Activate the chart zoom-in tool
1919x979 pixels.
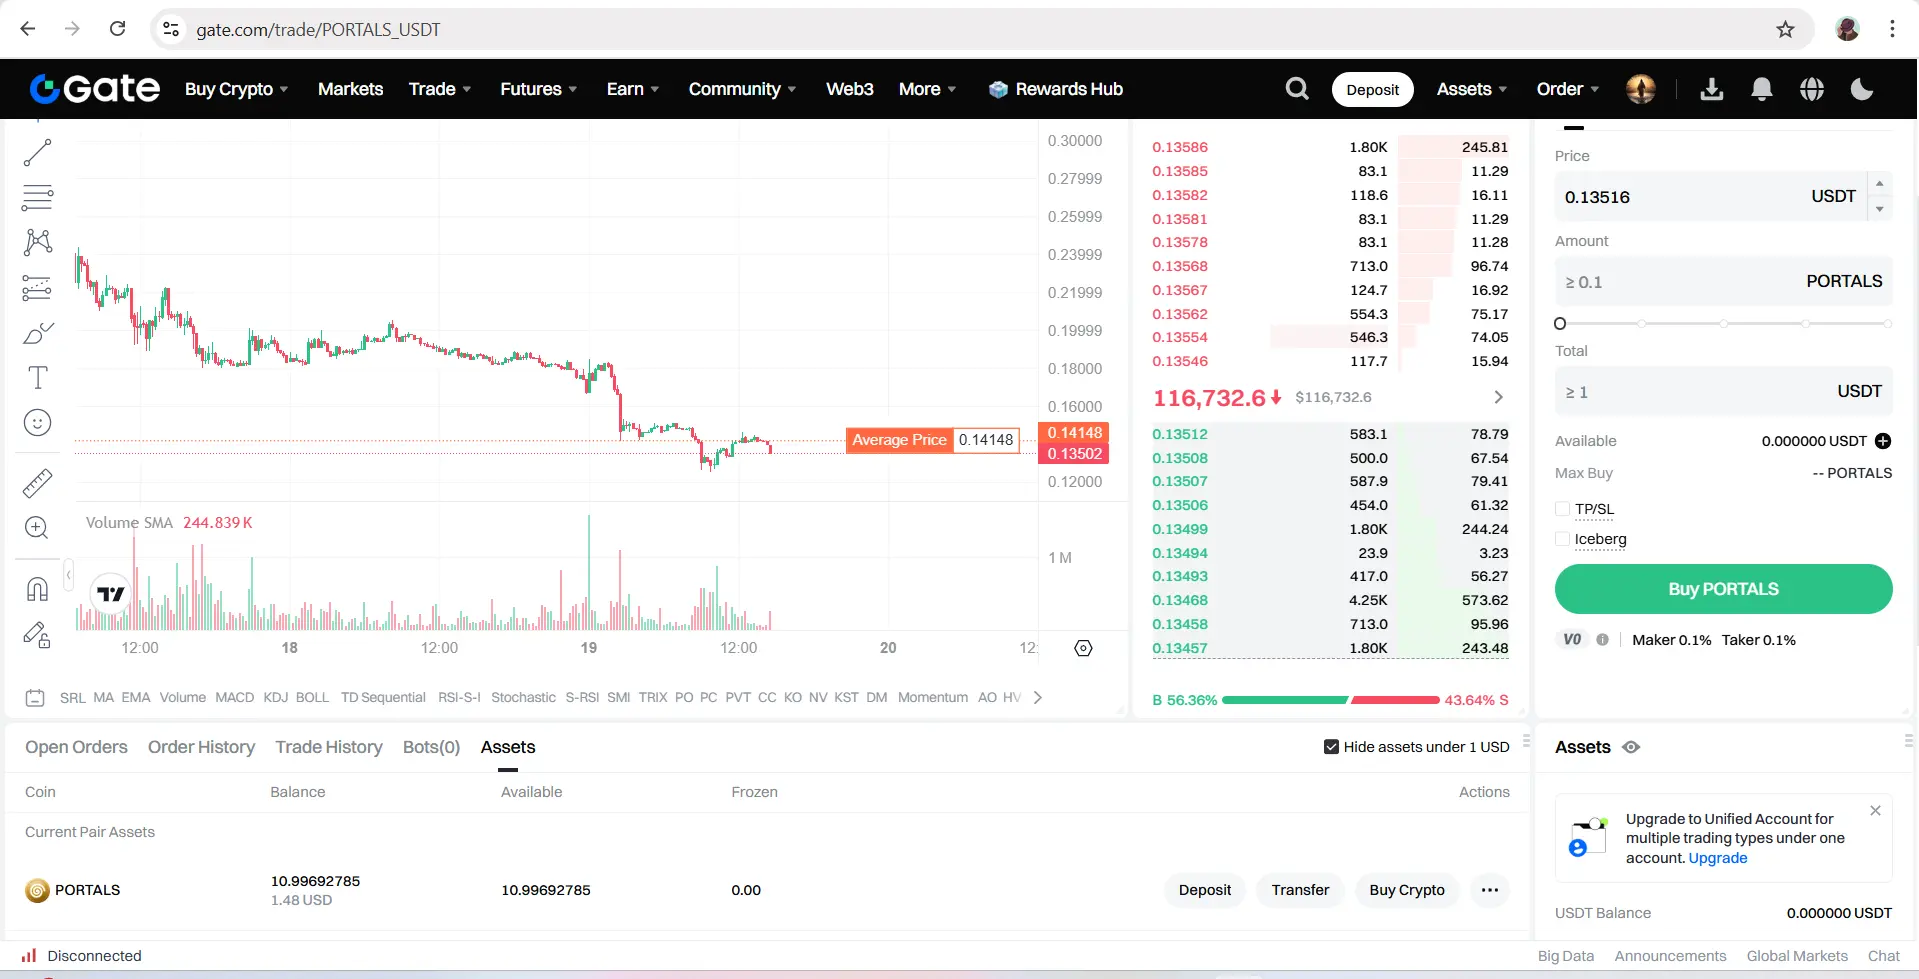[x=37, y=528]
